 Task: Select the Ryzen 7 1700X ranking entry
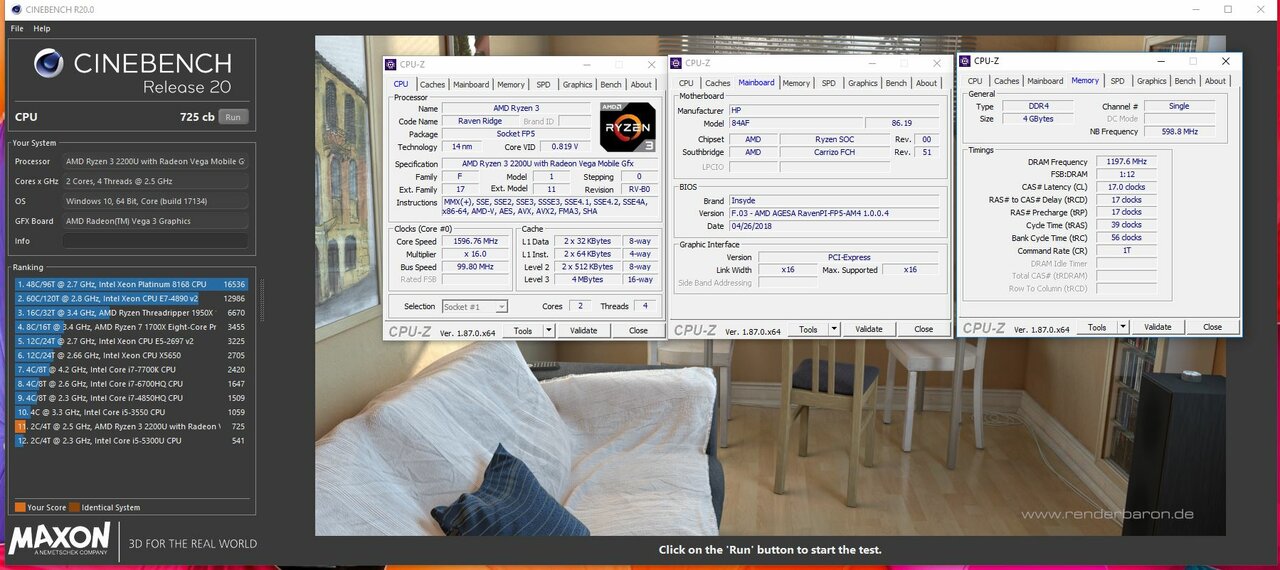(x=131, y=327)
